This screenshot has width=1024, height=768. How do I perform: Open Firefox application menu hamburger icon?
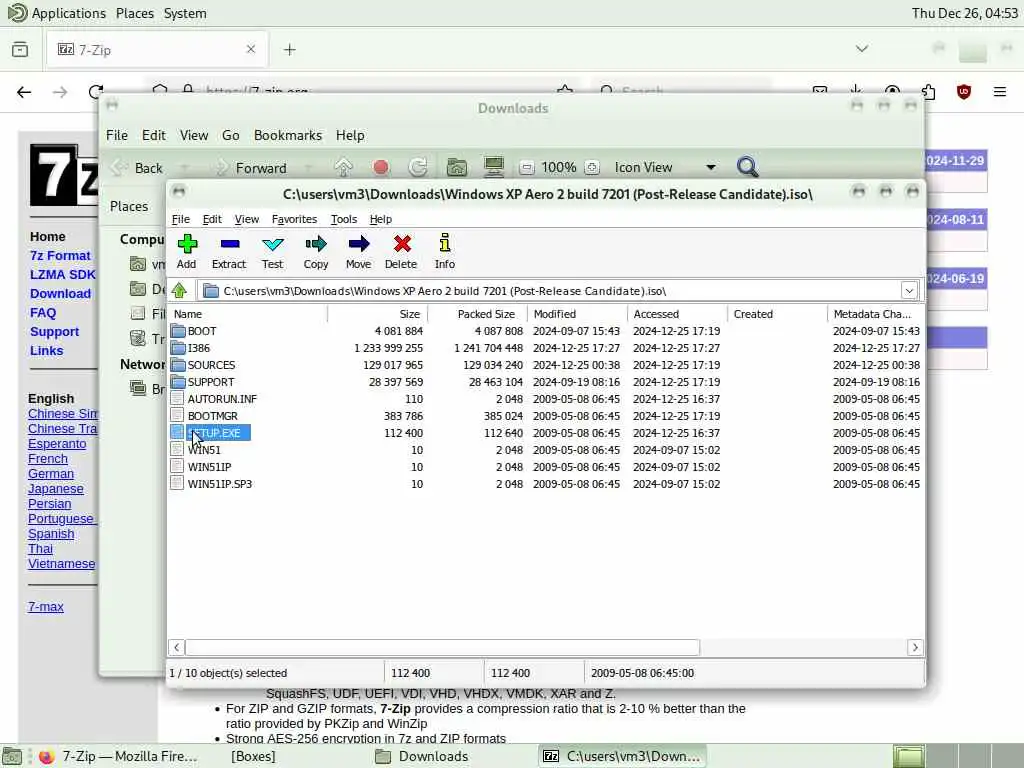[x=999, y=92]
